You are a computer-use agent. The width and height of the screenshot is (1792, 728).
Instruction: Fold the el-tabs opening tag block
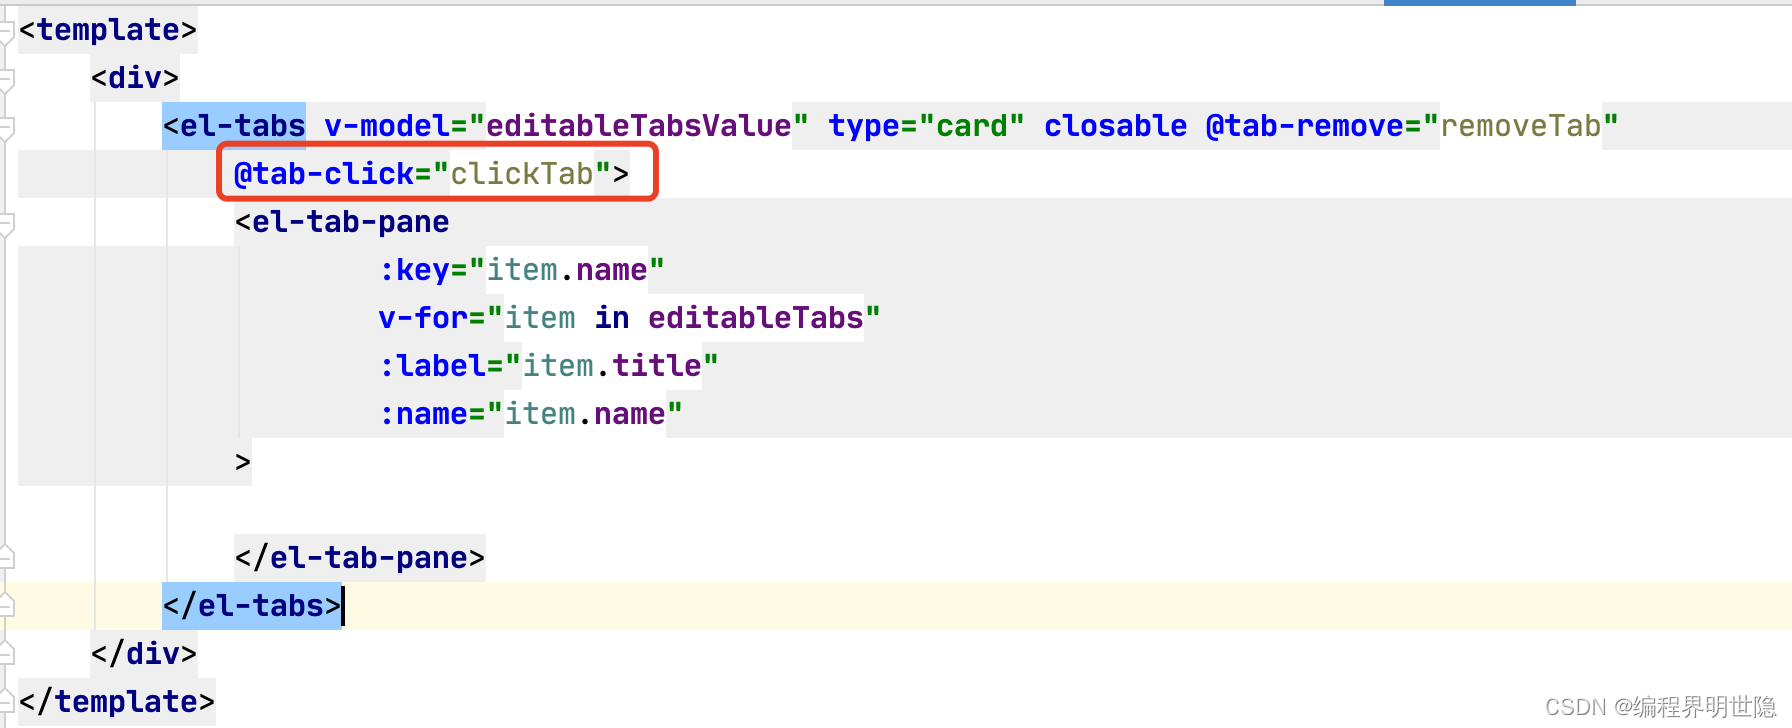pyautogui.click(x=6, y=127)
